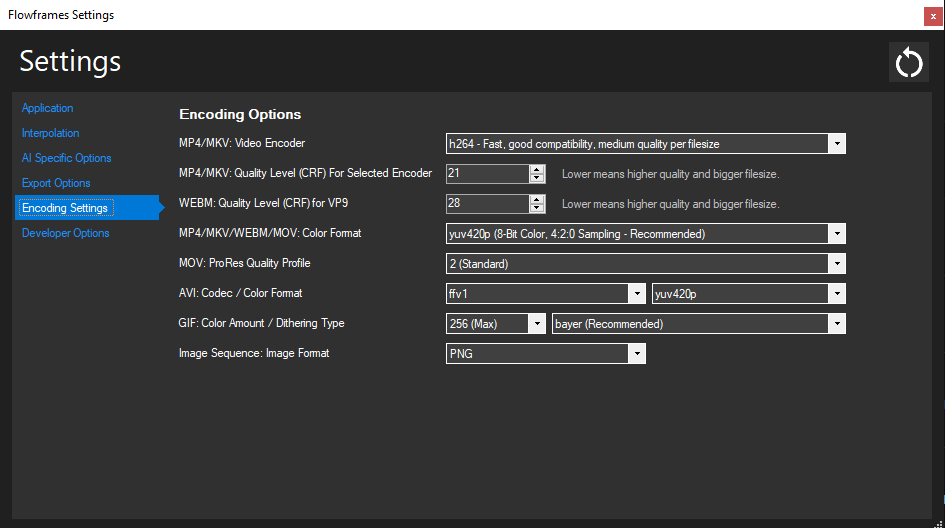
Task: Expand the MOV ProRes Quality Profile dropdown
Action: pos(645,263)
